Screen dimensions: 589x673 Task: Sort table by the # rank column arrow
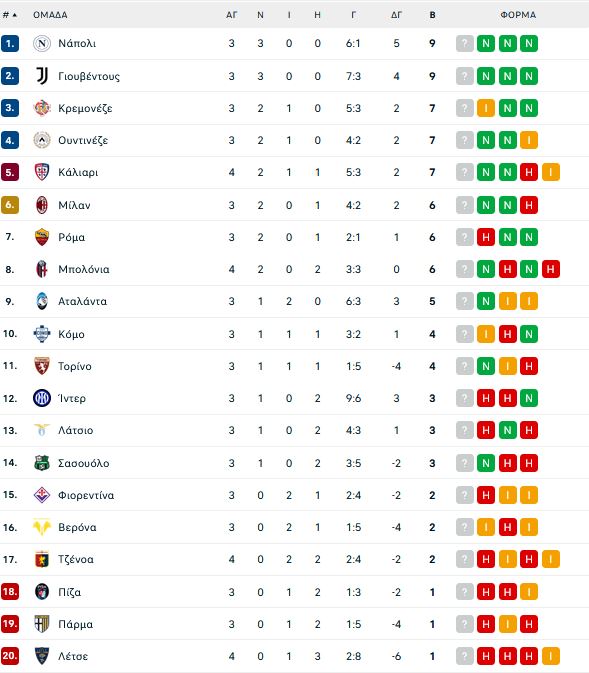[x=15, y=15]
